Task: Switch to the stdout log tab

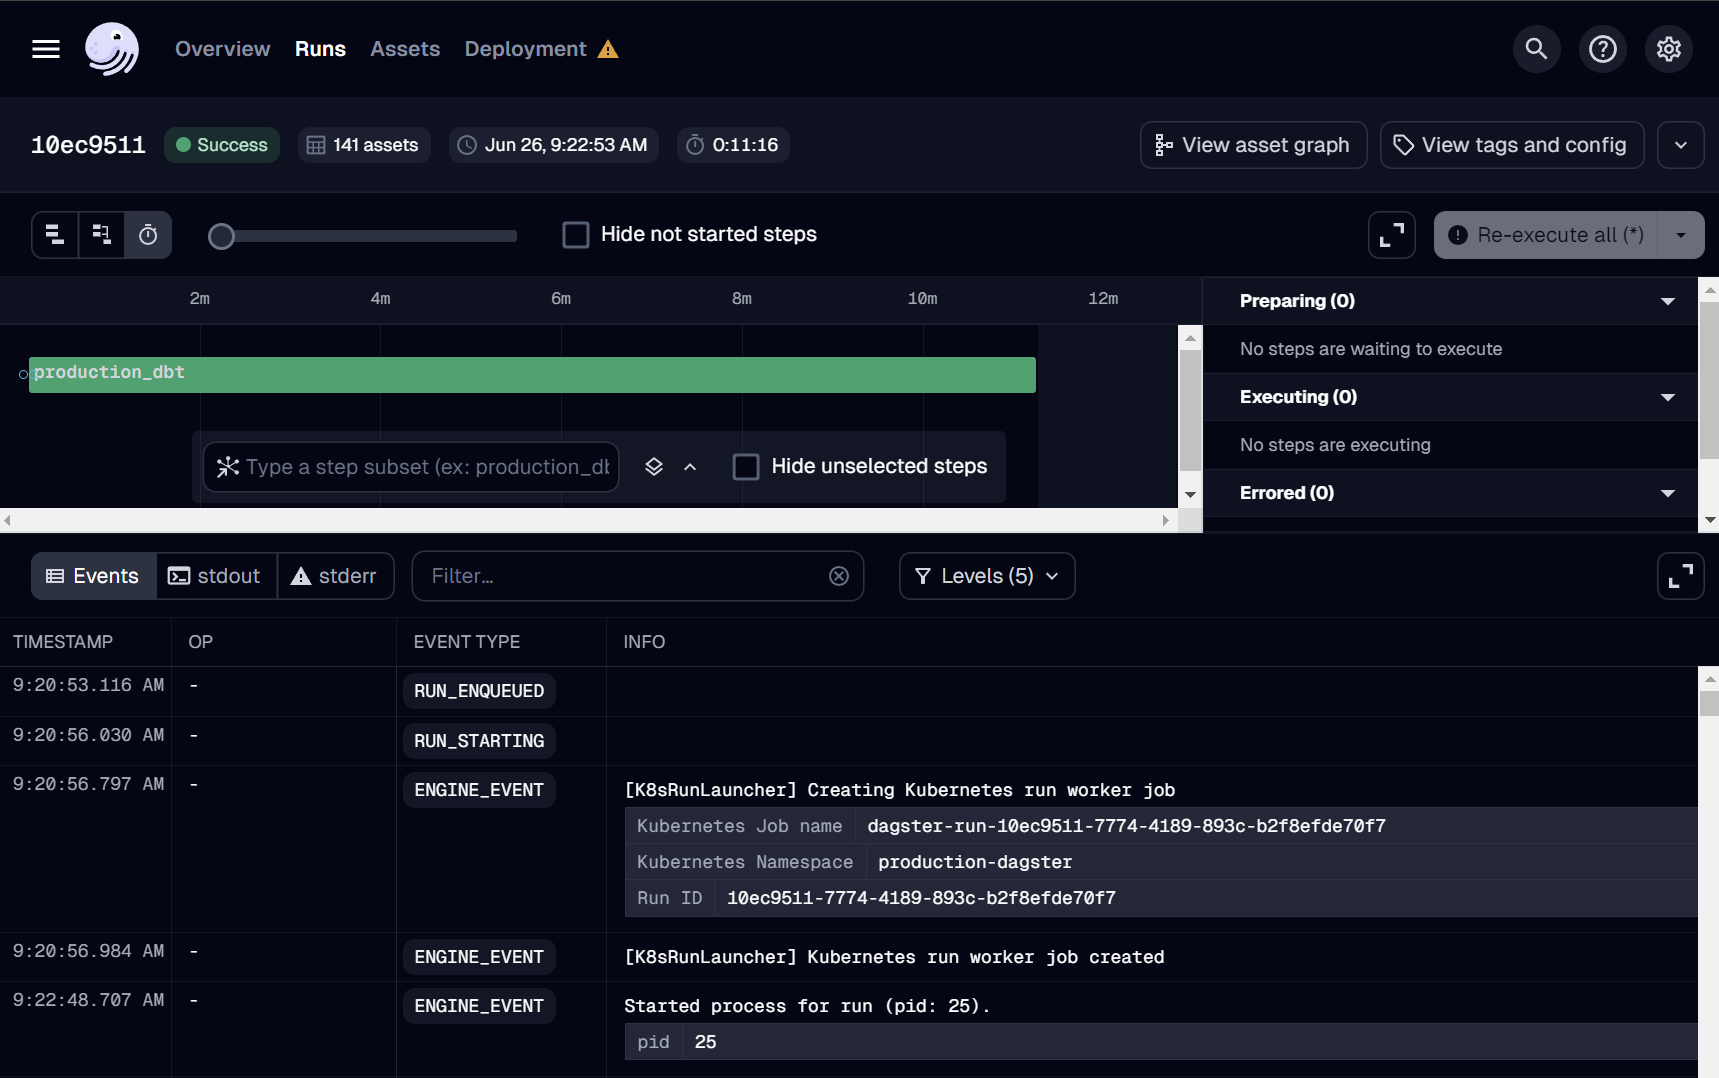Action: (215, 576)
